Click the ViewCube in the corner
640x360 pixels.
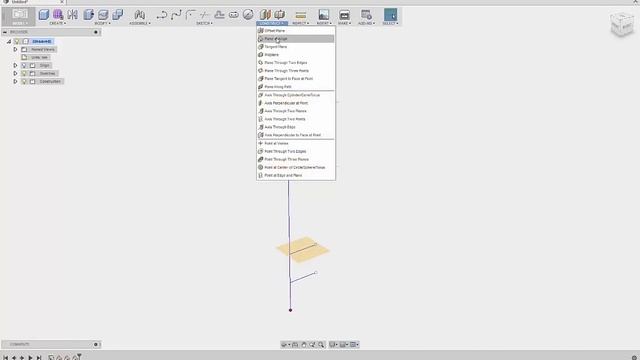pyautogui.click(x=622, y=24)
